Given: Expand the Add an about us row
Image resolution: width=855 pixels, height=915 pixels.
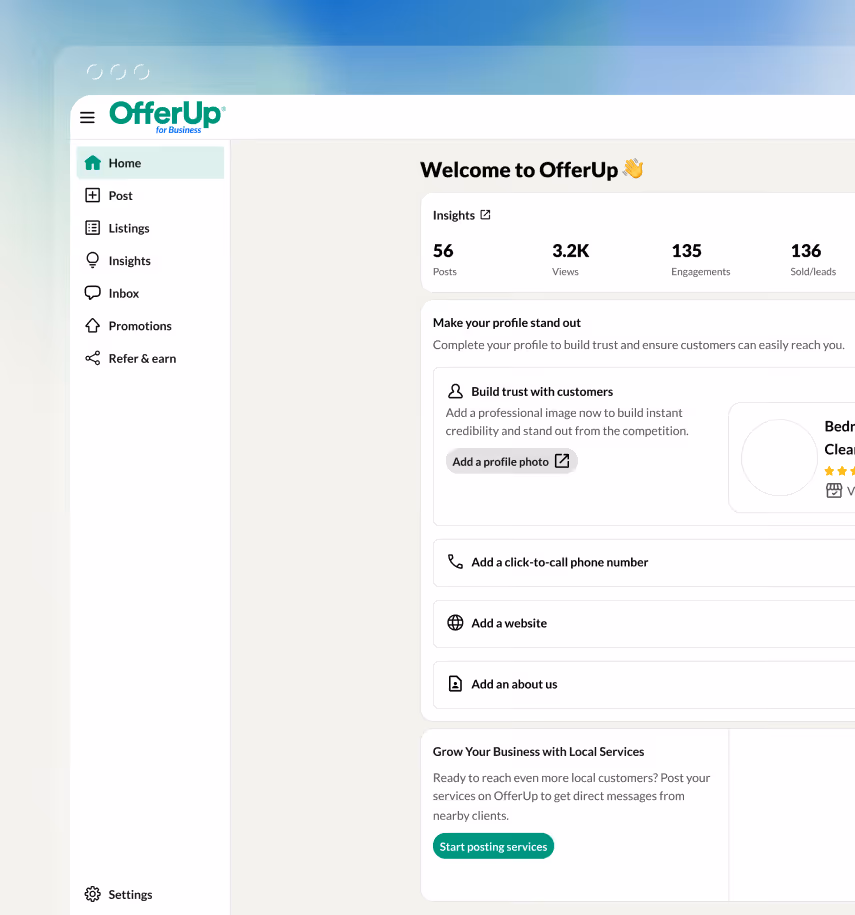Looking at the screenshot, I should tap(644, 684).
